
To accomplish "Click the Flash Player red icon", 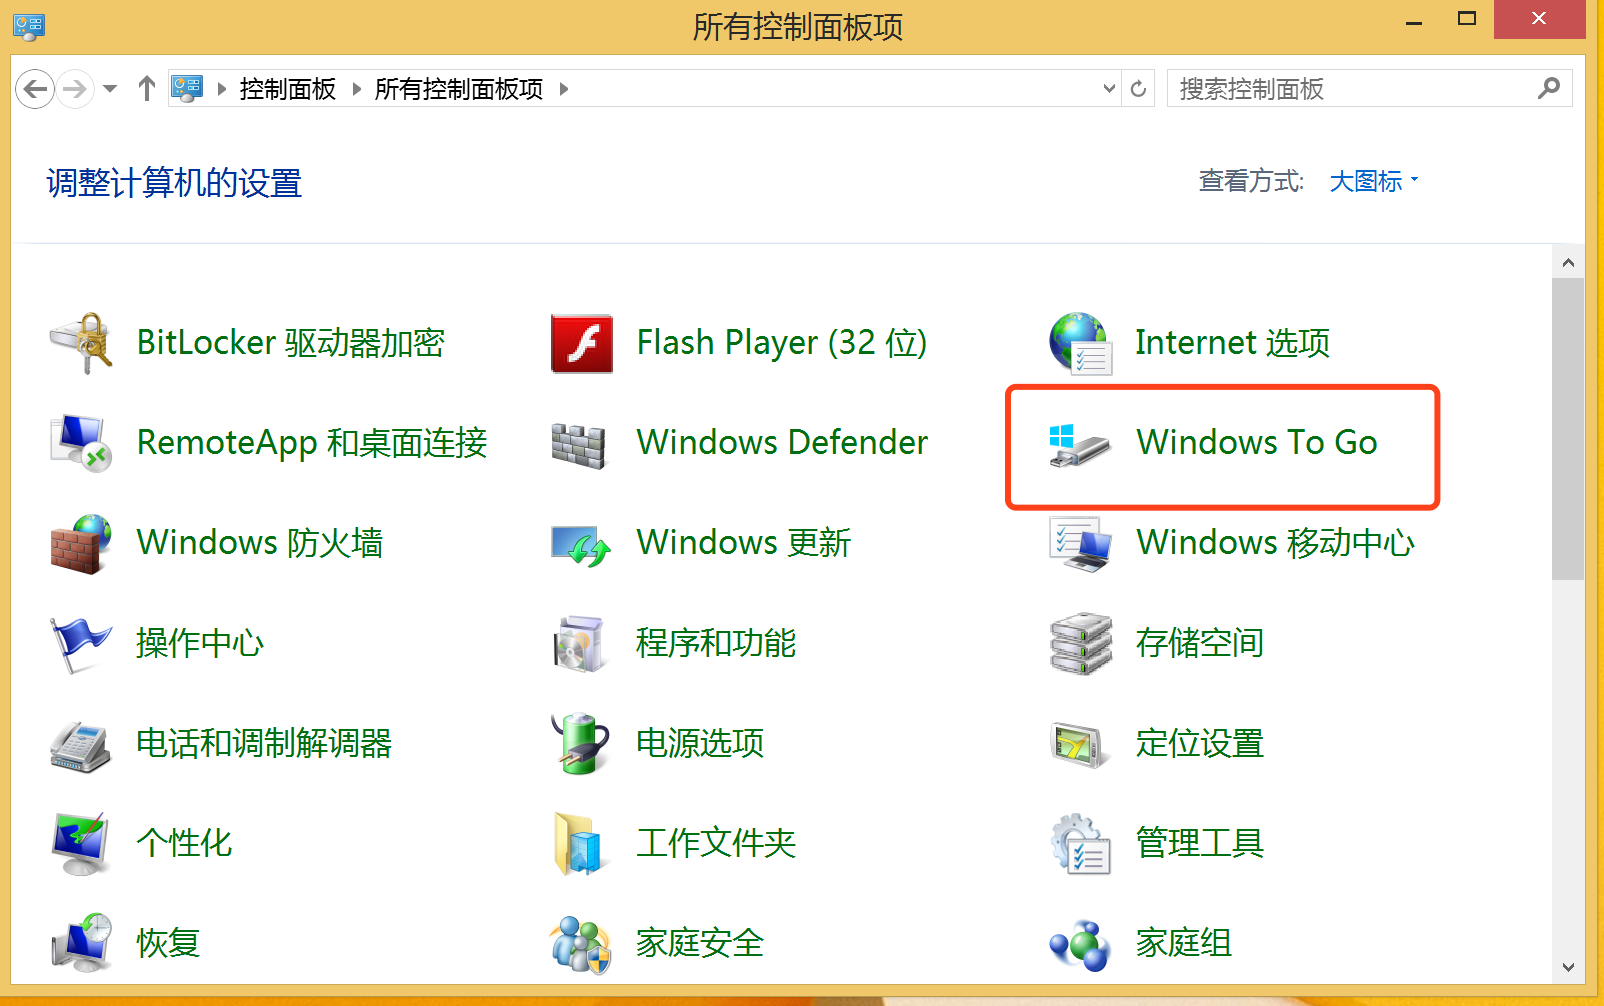I will click(x=581, y=343).
